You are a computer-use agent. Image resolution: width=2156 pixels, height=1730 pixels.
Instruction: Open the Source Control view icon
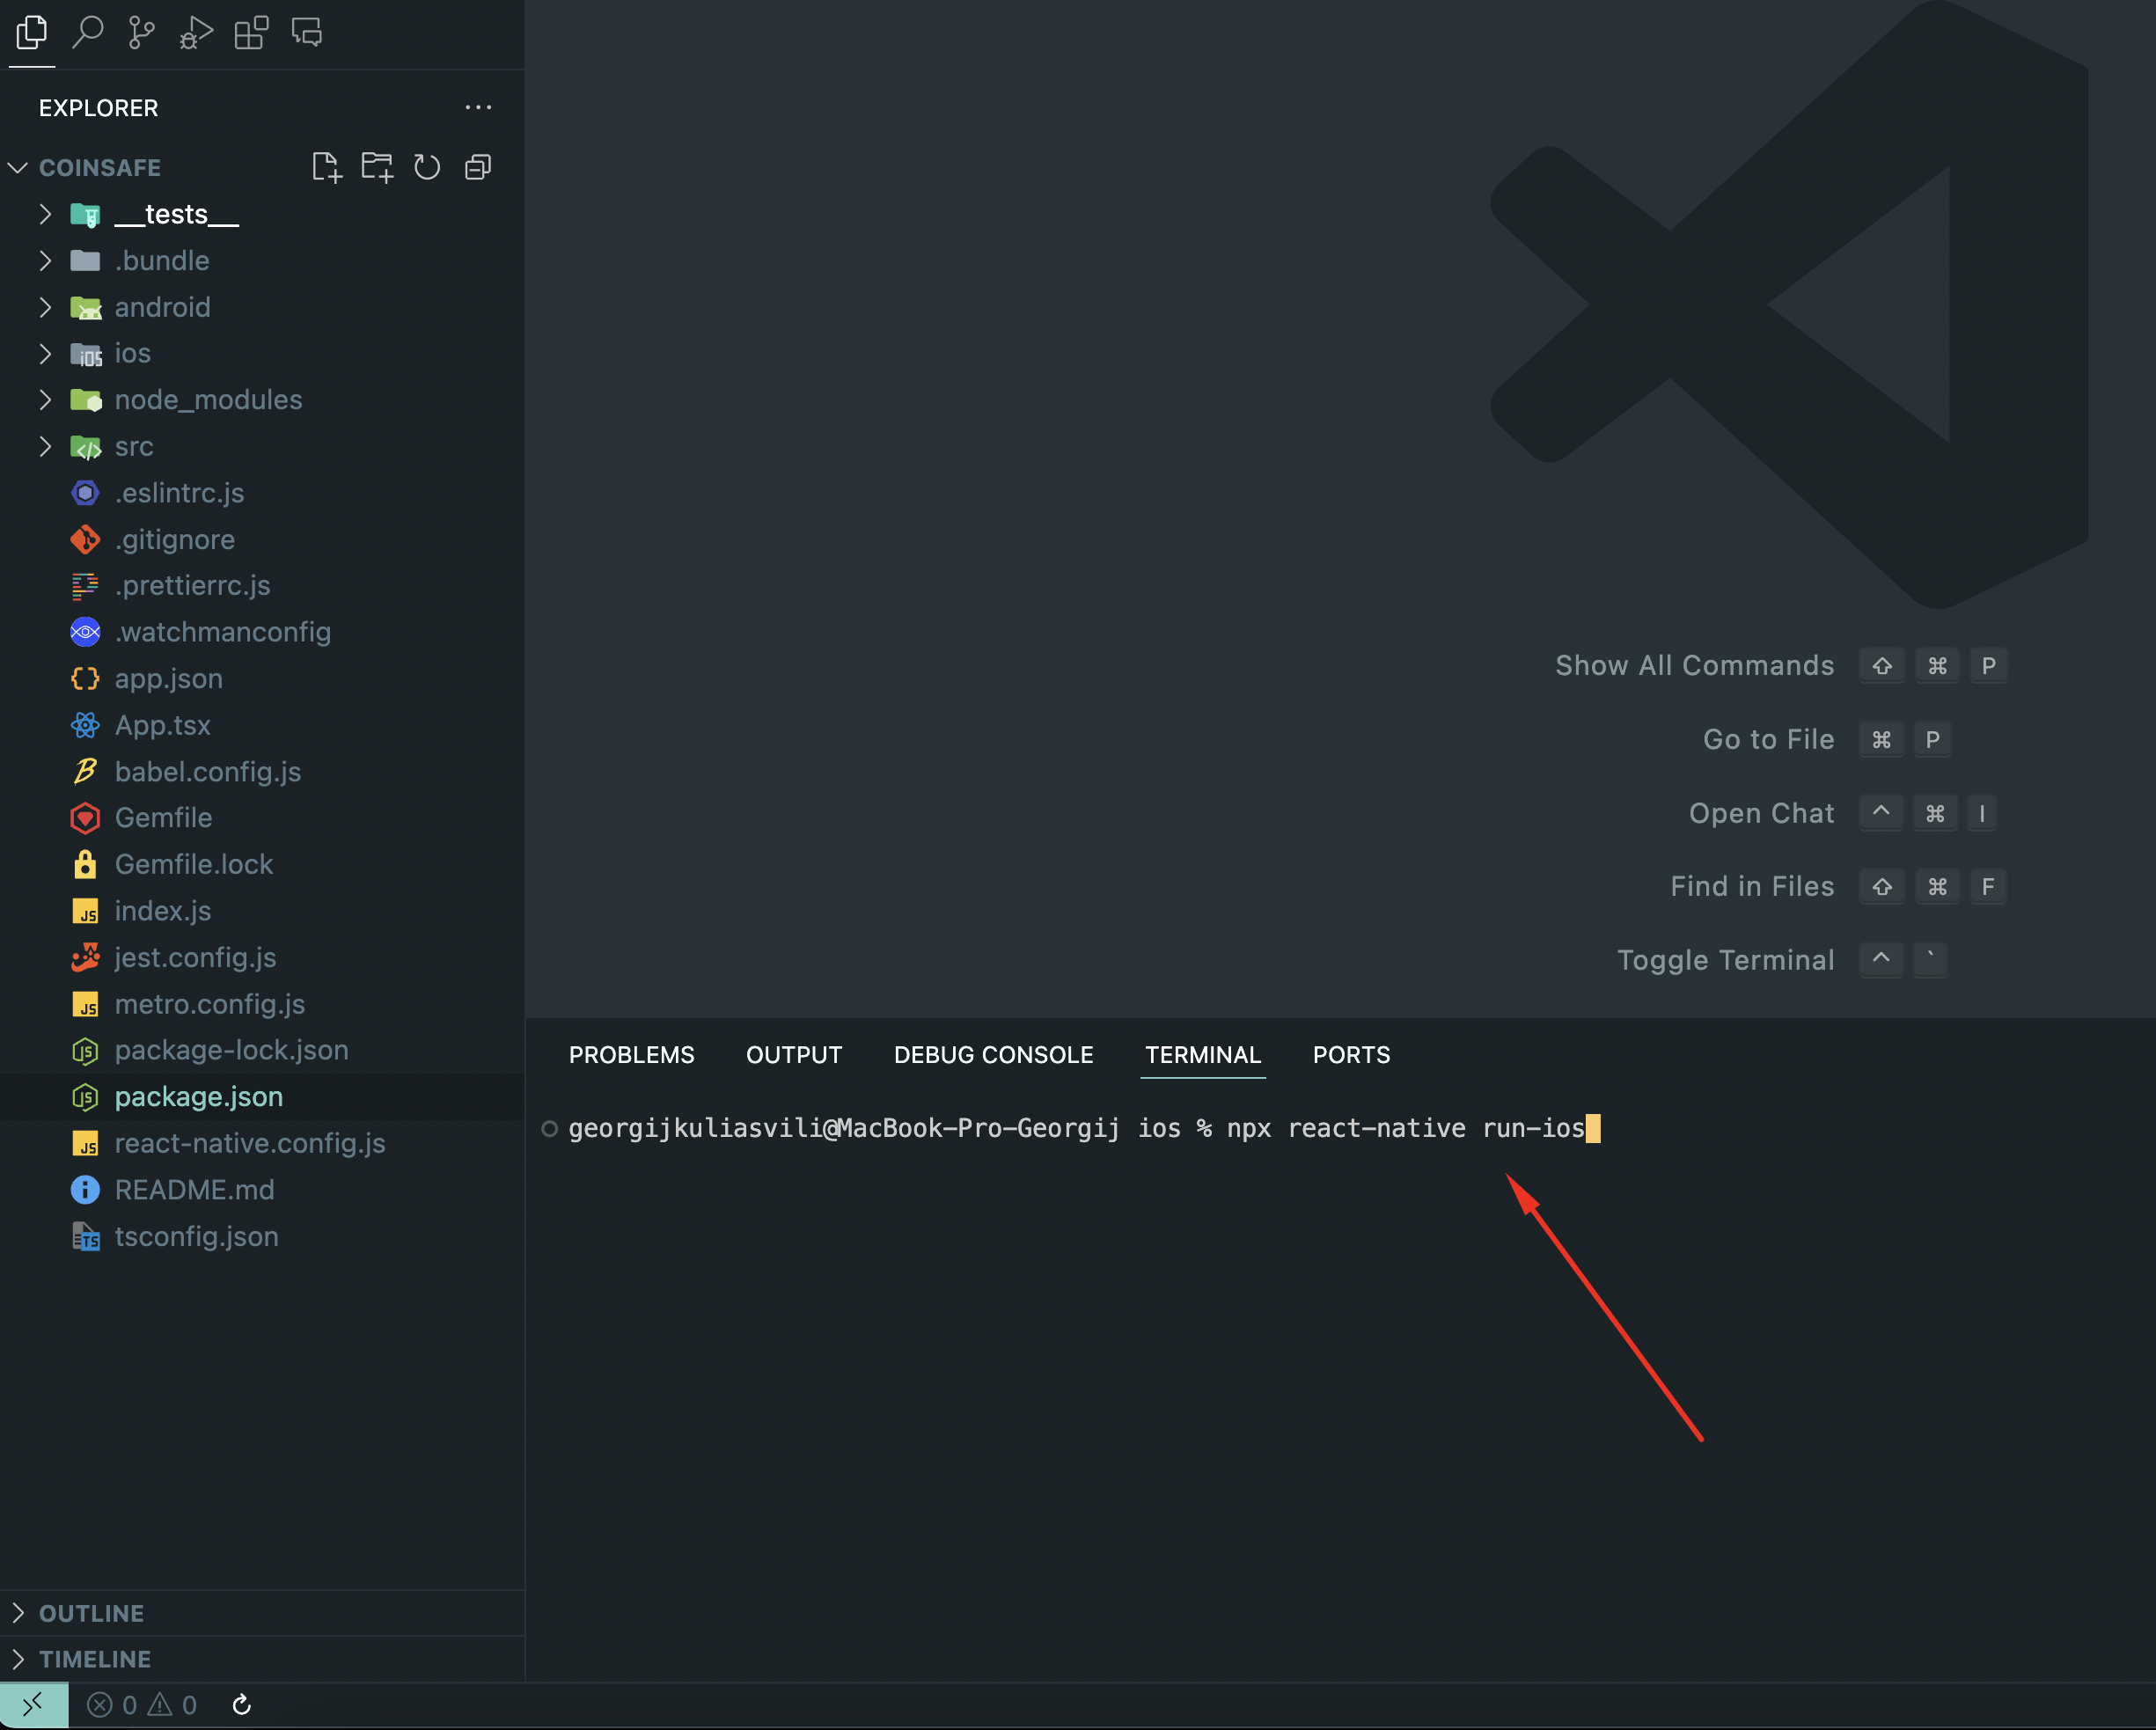pyautogui.click(x=142, y=33)
